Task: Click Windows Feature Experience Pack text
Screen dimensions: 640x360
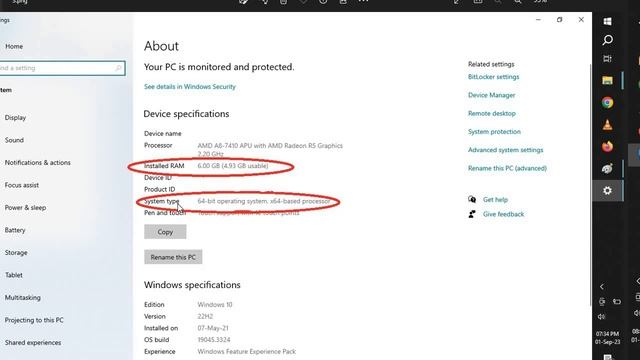Action: pos(247,351)
